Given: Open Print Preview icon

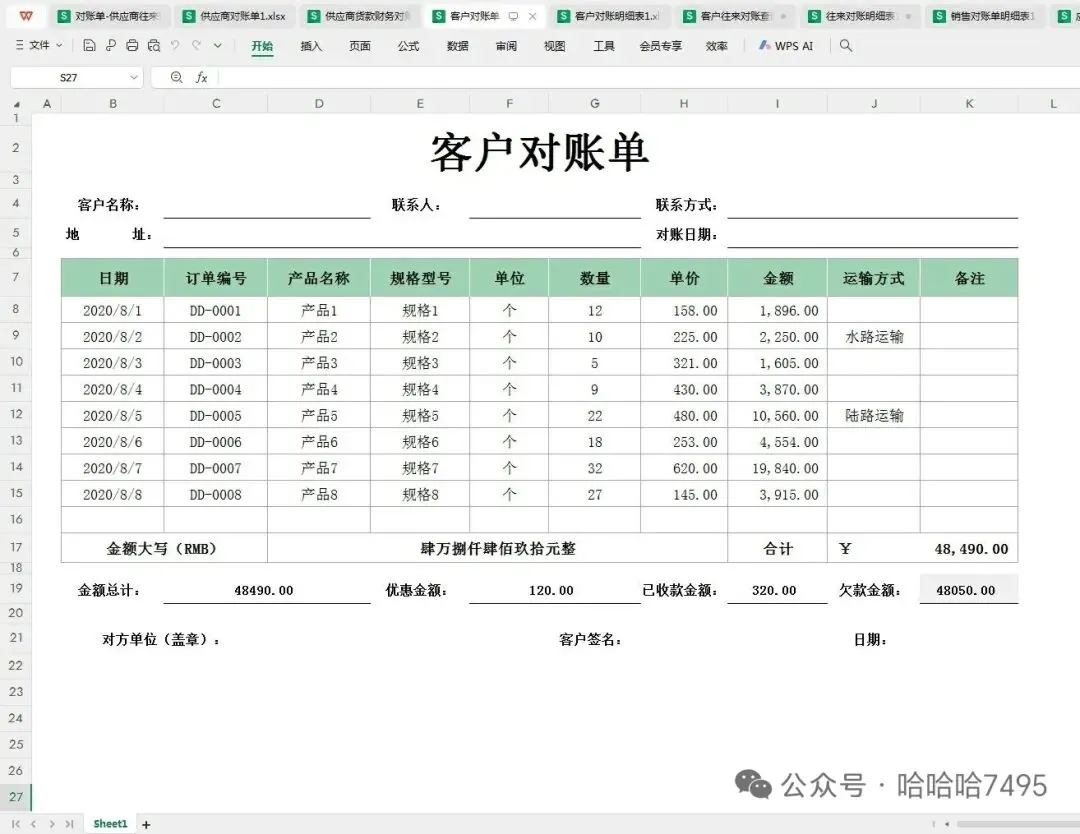Looking at the screenshot, I should 154,45.
